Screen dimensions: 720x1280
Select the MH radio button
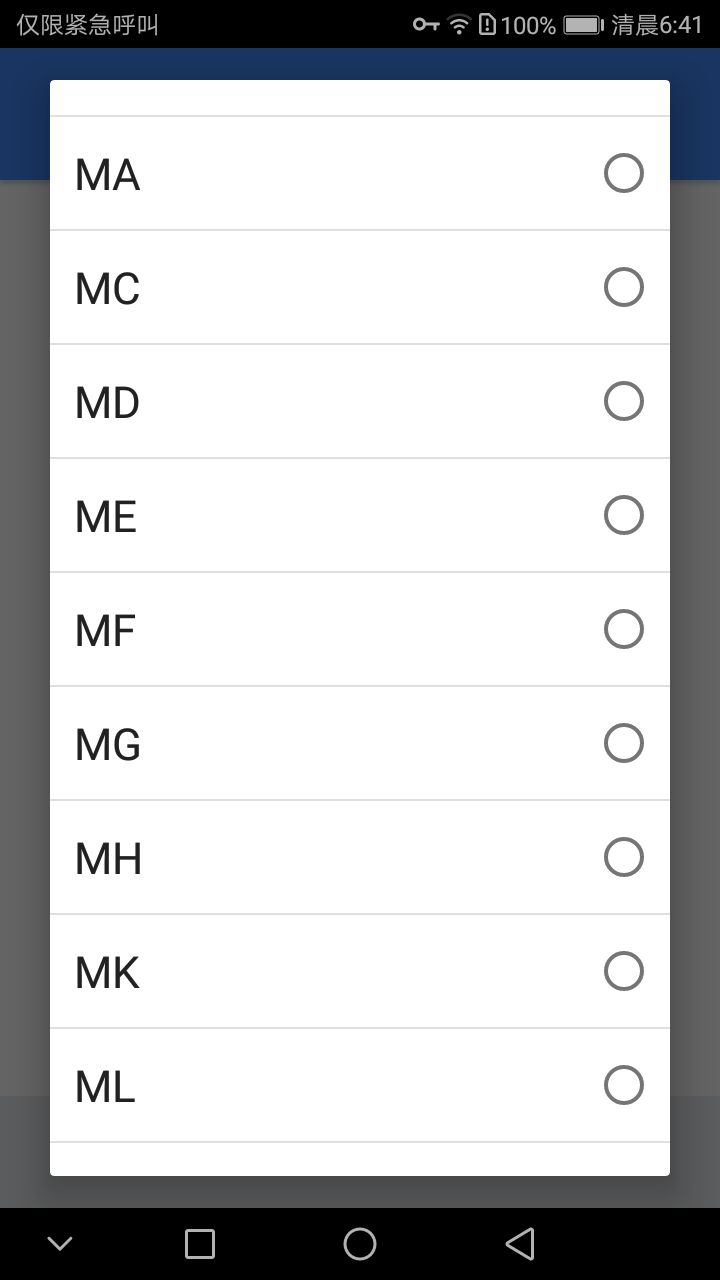click(624, 857)
